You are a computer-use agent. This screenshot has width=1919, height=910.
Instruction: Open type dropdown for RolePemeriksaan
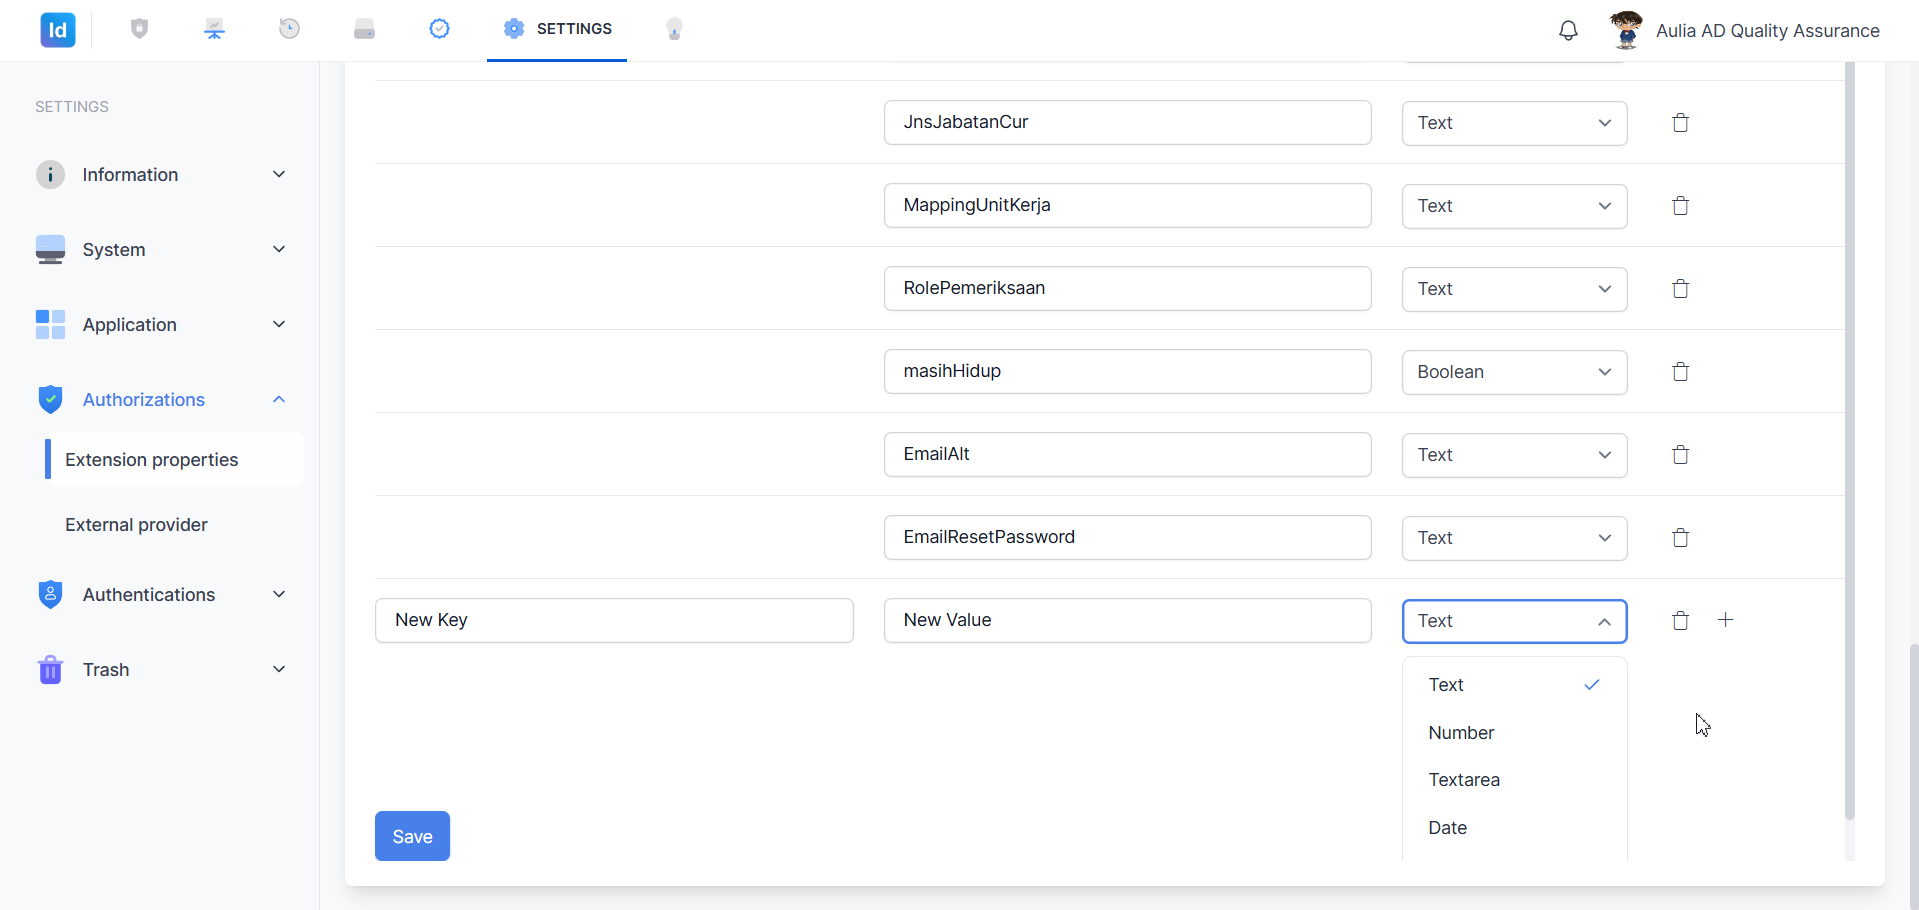(x=1514, y=289)
